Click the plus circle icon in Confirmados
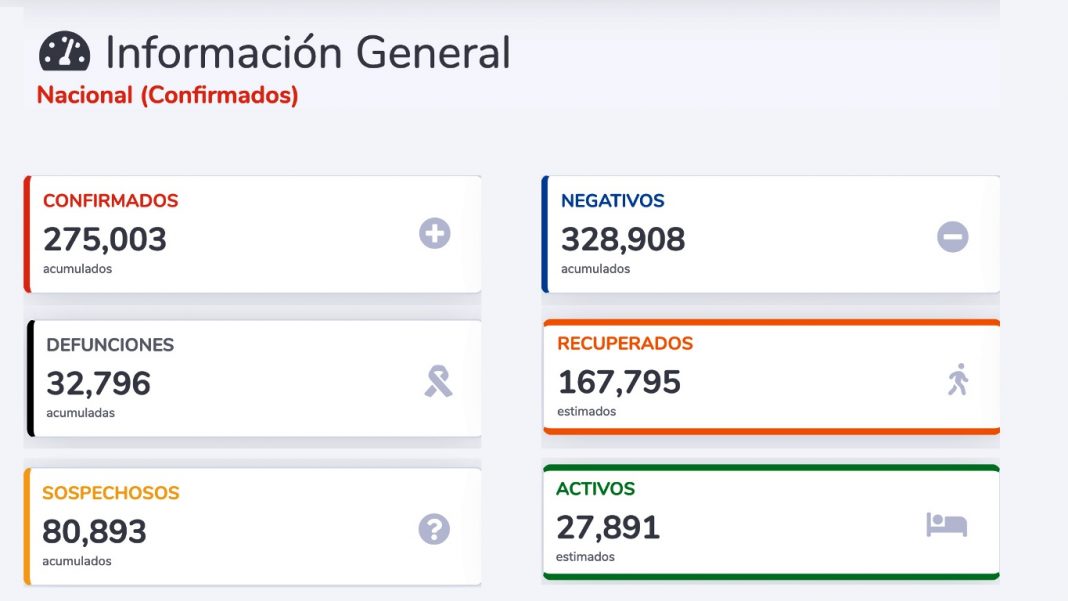The width and height of the screenshot is (1068, 601). click(x=434, y=234)
